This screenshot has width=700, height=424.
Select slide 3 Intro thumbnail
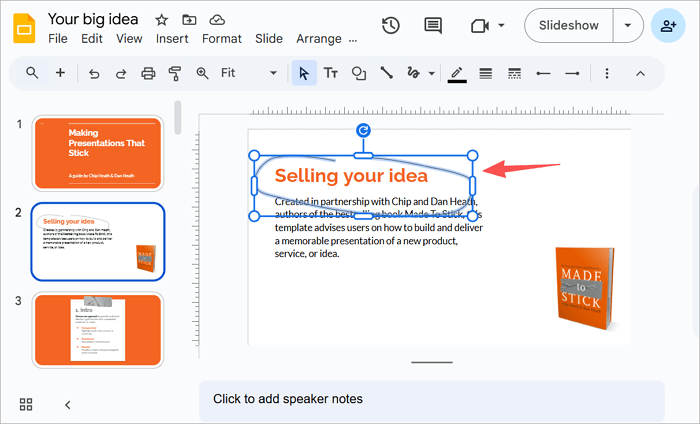click(x=98, y=330)
